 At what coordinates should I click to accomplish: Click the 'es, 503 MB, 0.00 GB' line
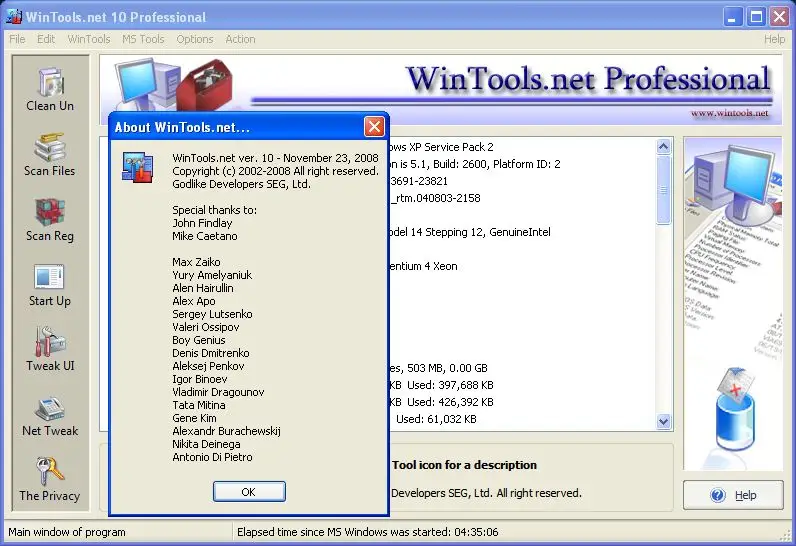pyautogui.click(x=439, y=368)
